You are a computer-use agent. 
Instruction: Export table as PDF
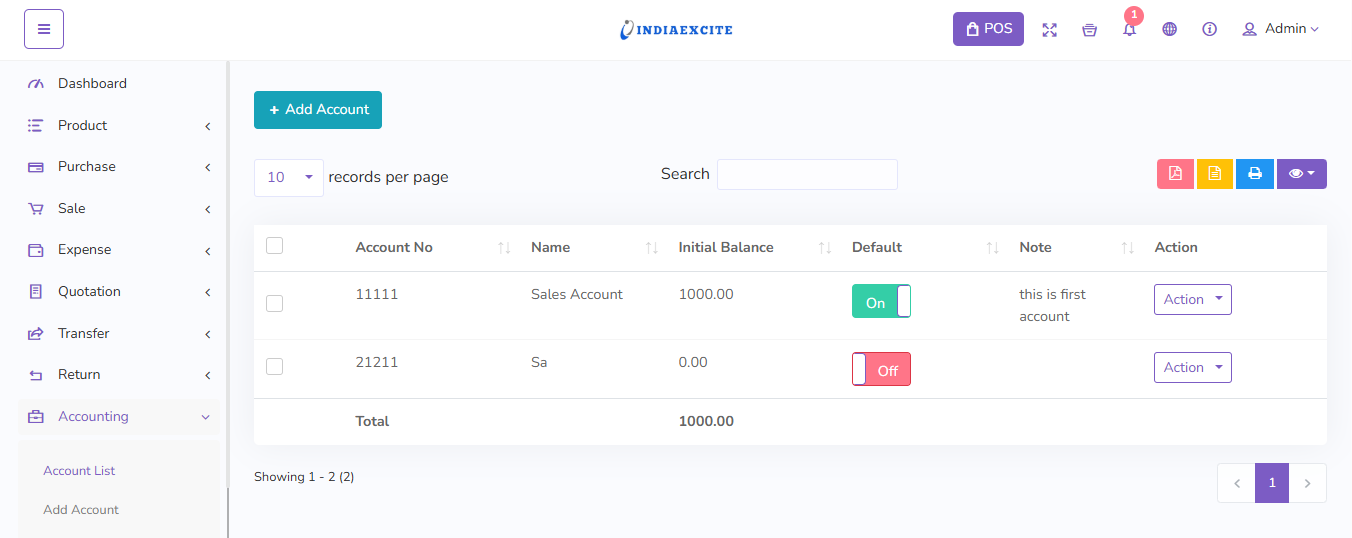point(1175,174)
